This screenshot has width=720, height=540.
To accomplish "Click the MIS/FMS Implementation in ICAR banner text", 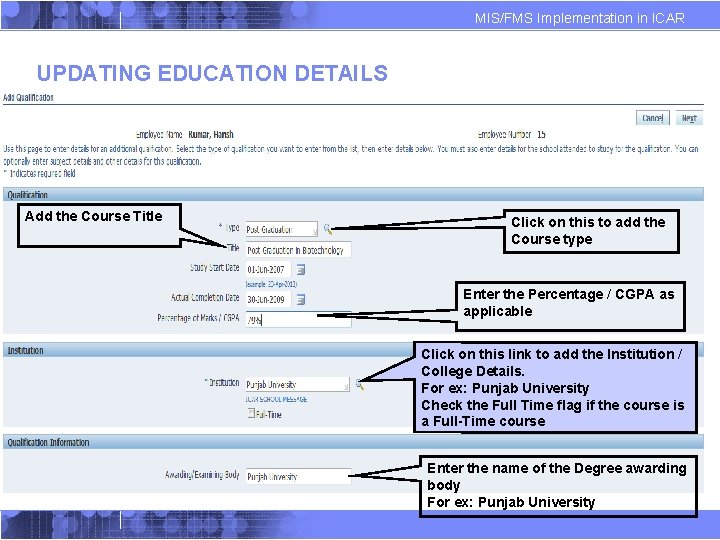I will [579, 18].
